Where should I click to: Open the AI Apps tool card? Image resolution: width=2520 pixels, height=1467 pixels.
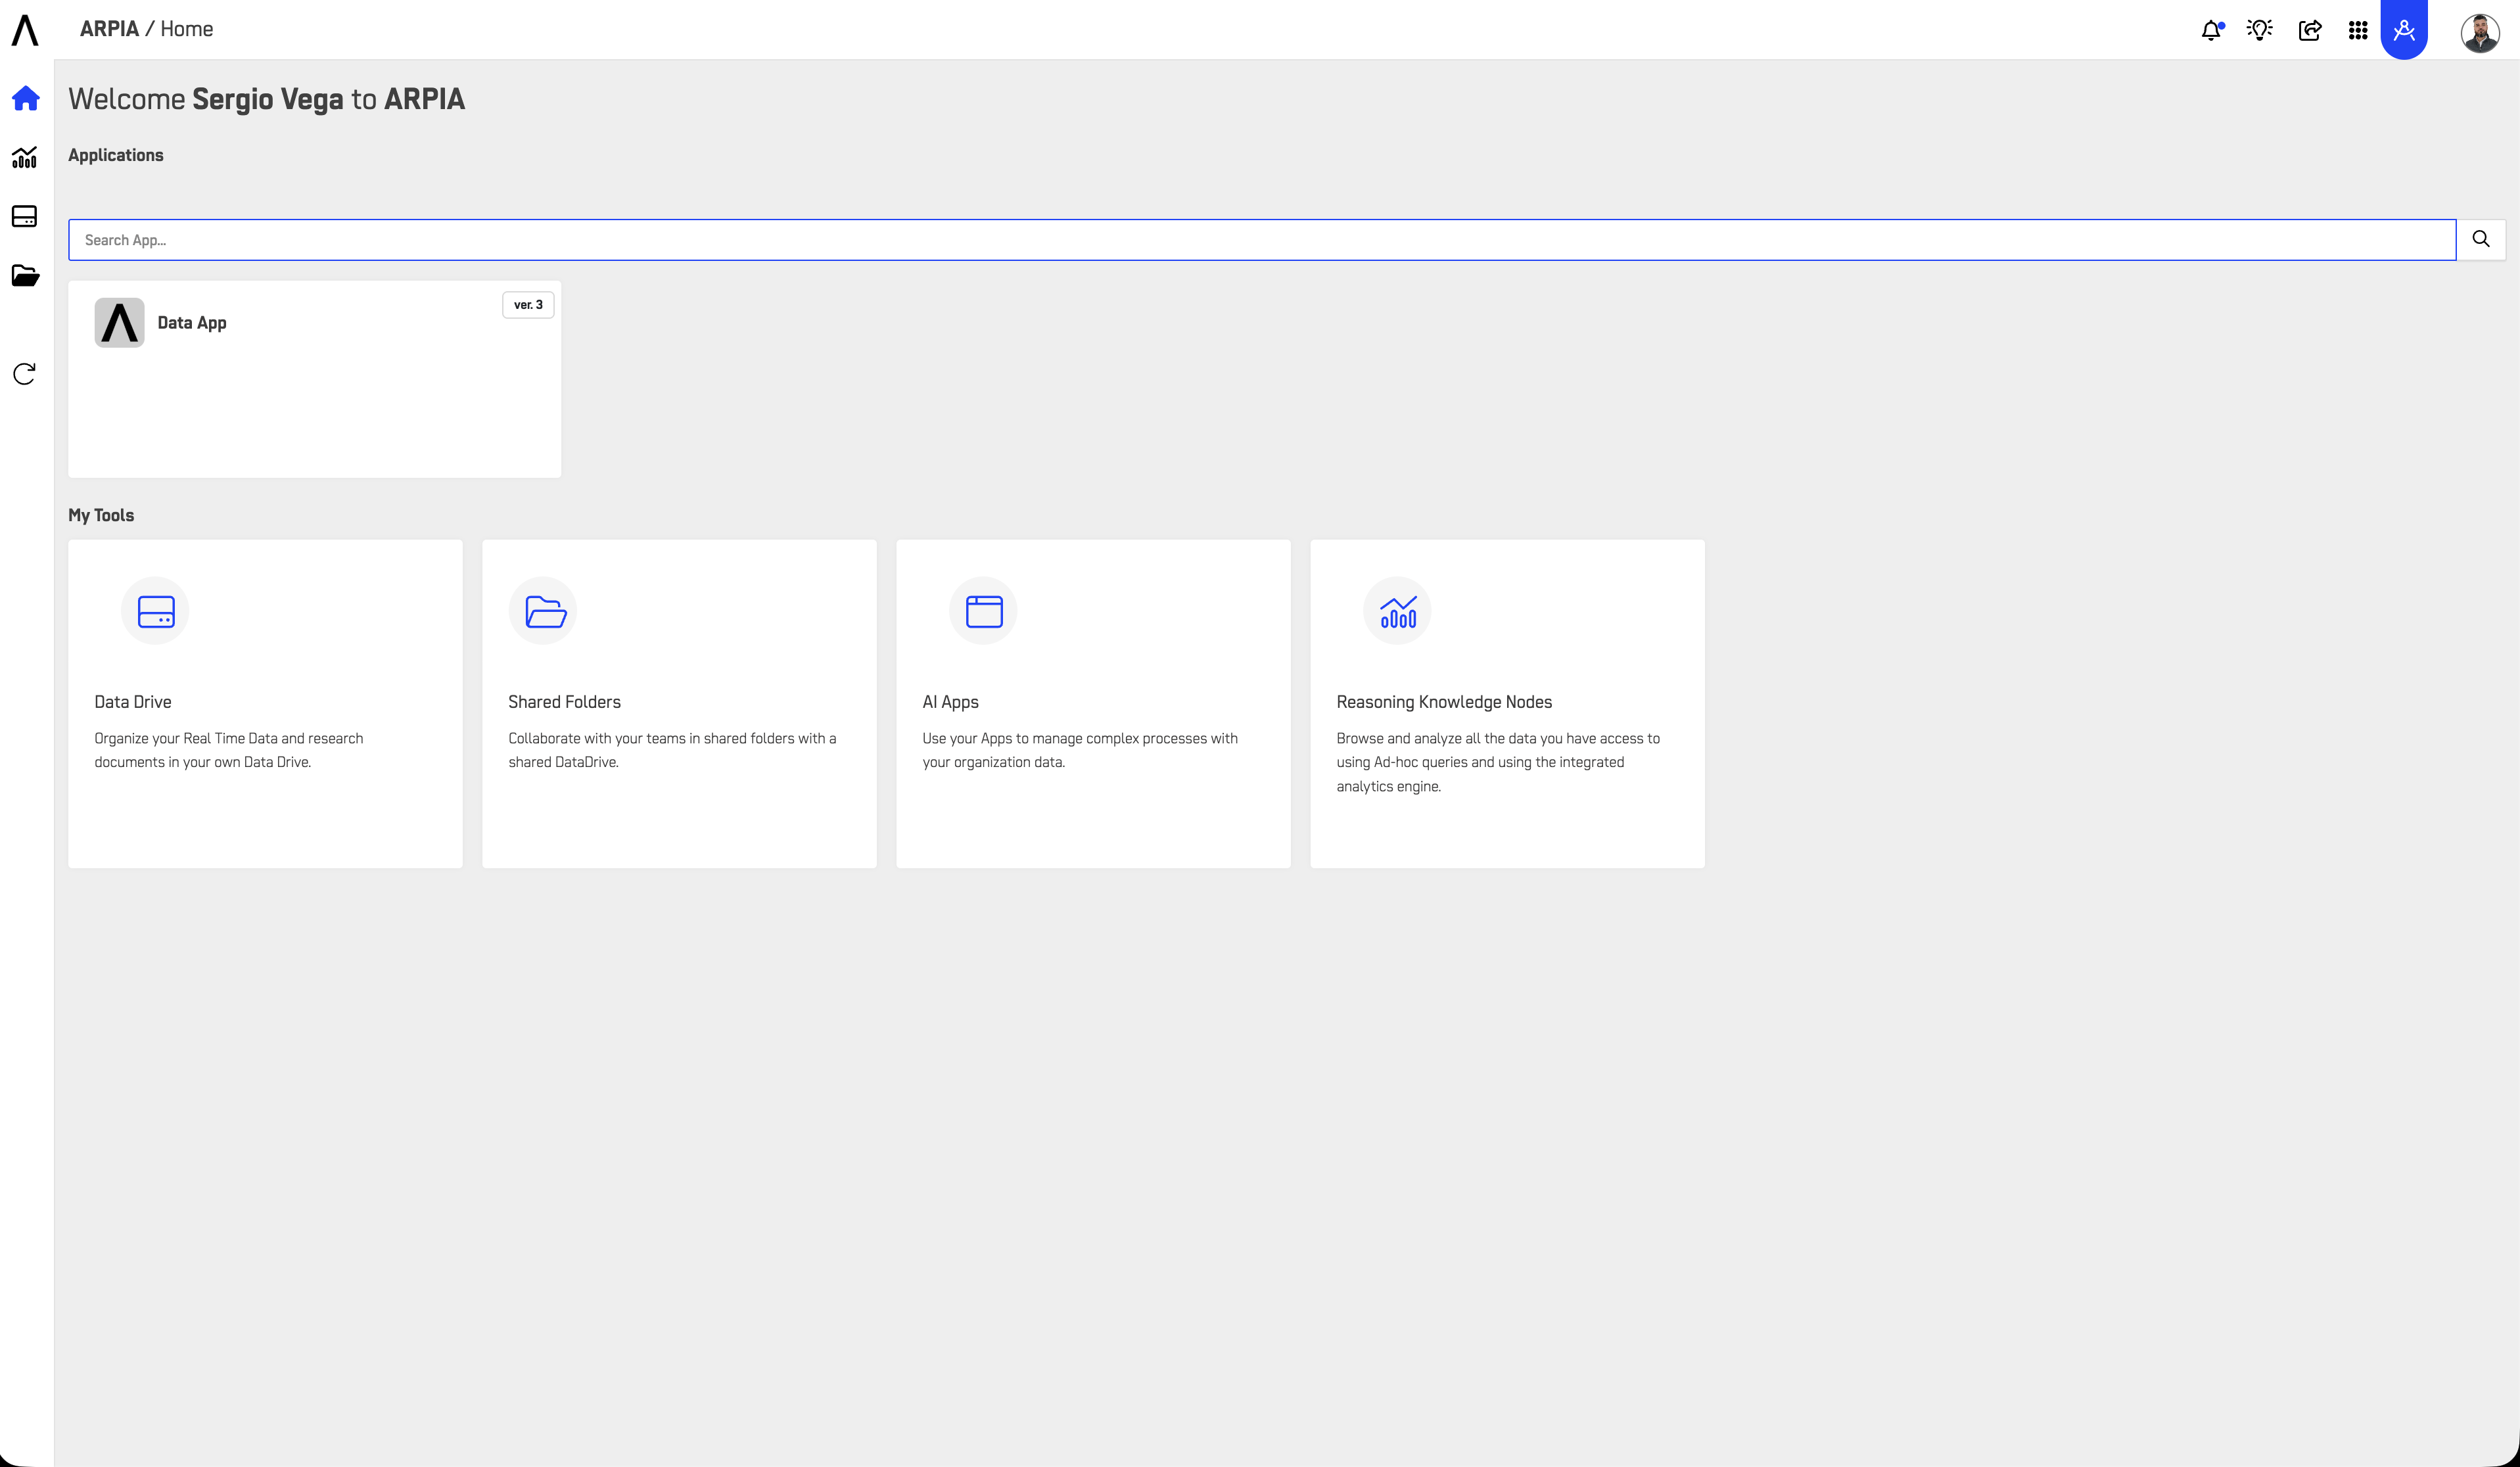click(1093, 703)
